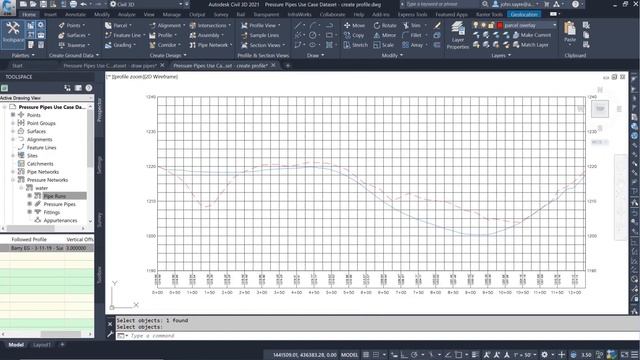640x360 pixels.
Task: Expand the Pressure Pipes tree node
Action: [x=29, y=204]
